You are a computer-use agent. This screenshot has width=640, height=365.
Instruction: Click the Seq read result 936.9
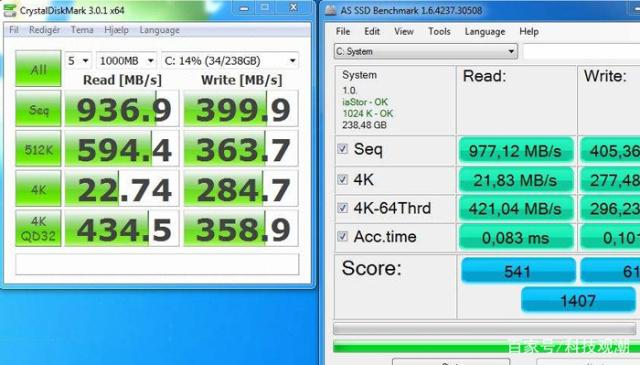(x=122, y=109)
